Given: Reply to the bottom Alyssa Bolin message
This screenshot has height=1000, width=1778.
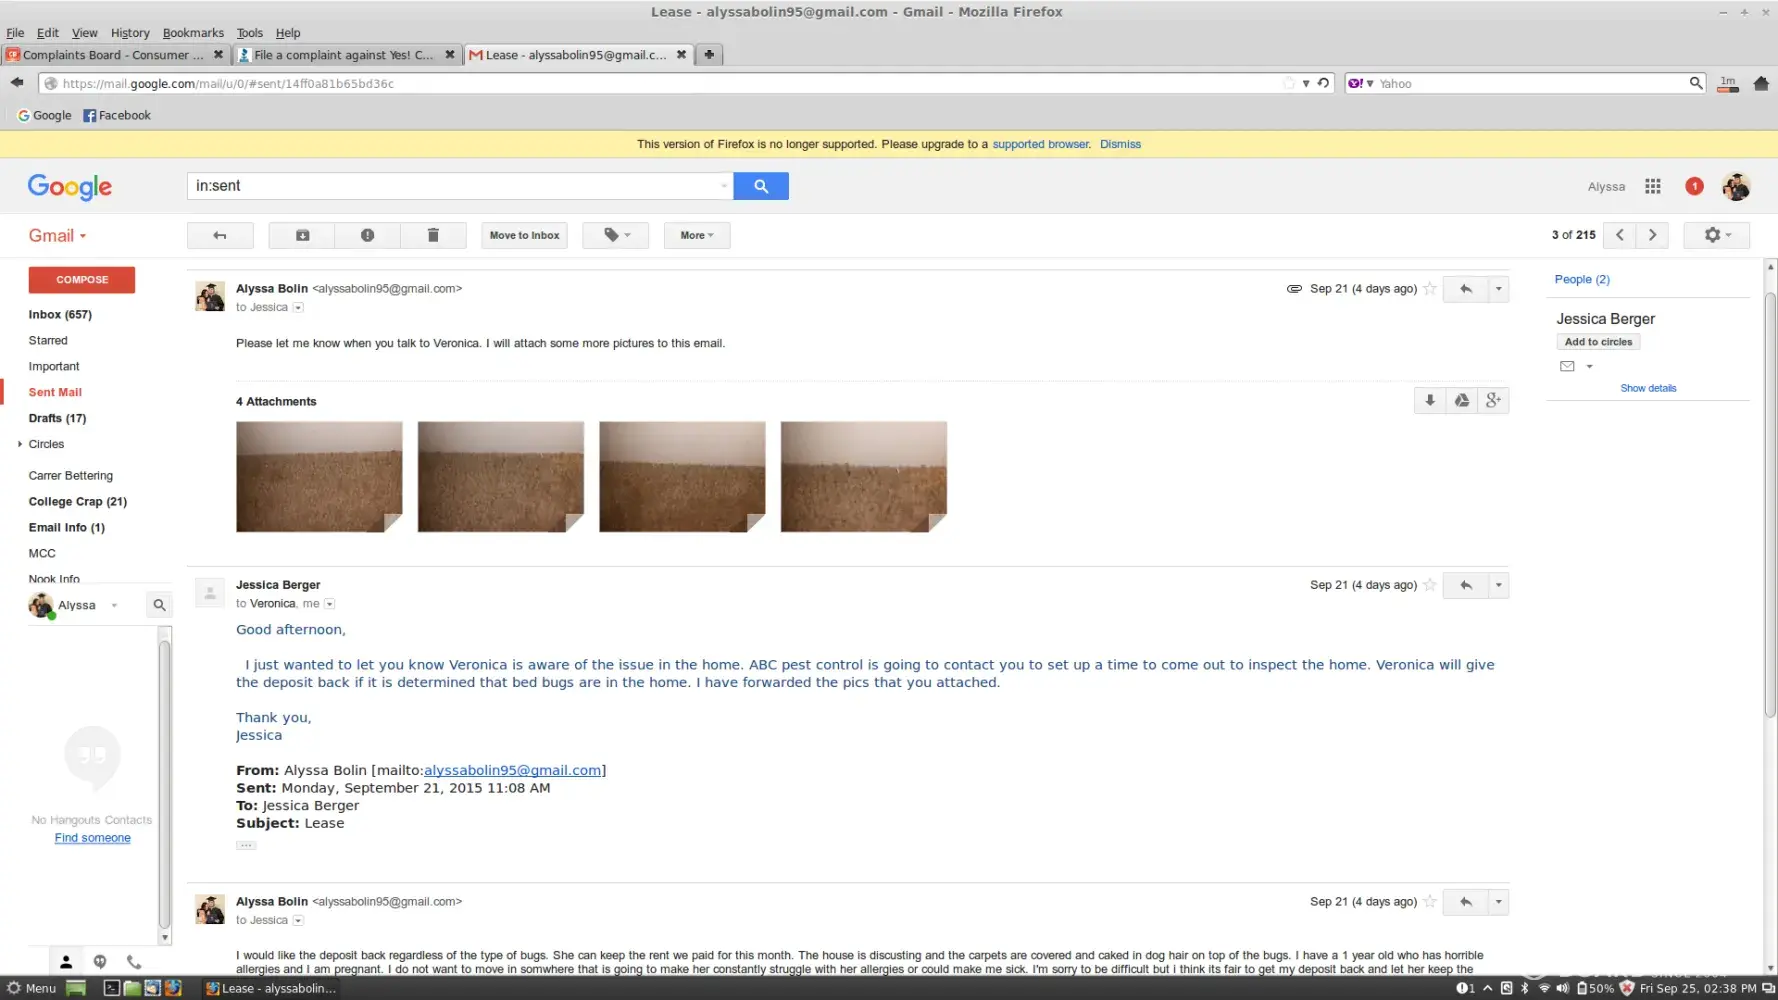Looking at the screenshot, I should 1466,902.
